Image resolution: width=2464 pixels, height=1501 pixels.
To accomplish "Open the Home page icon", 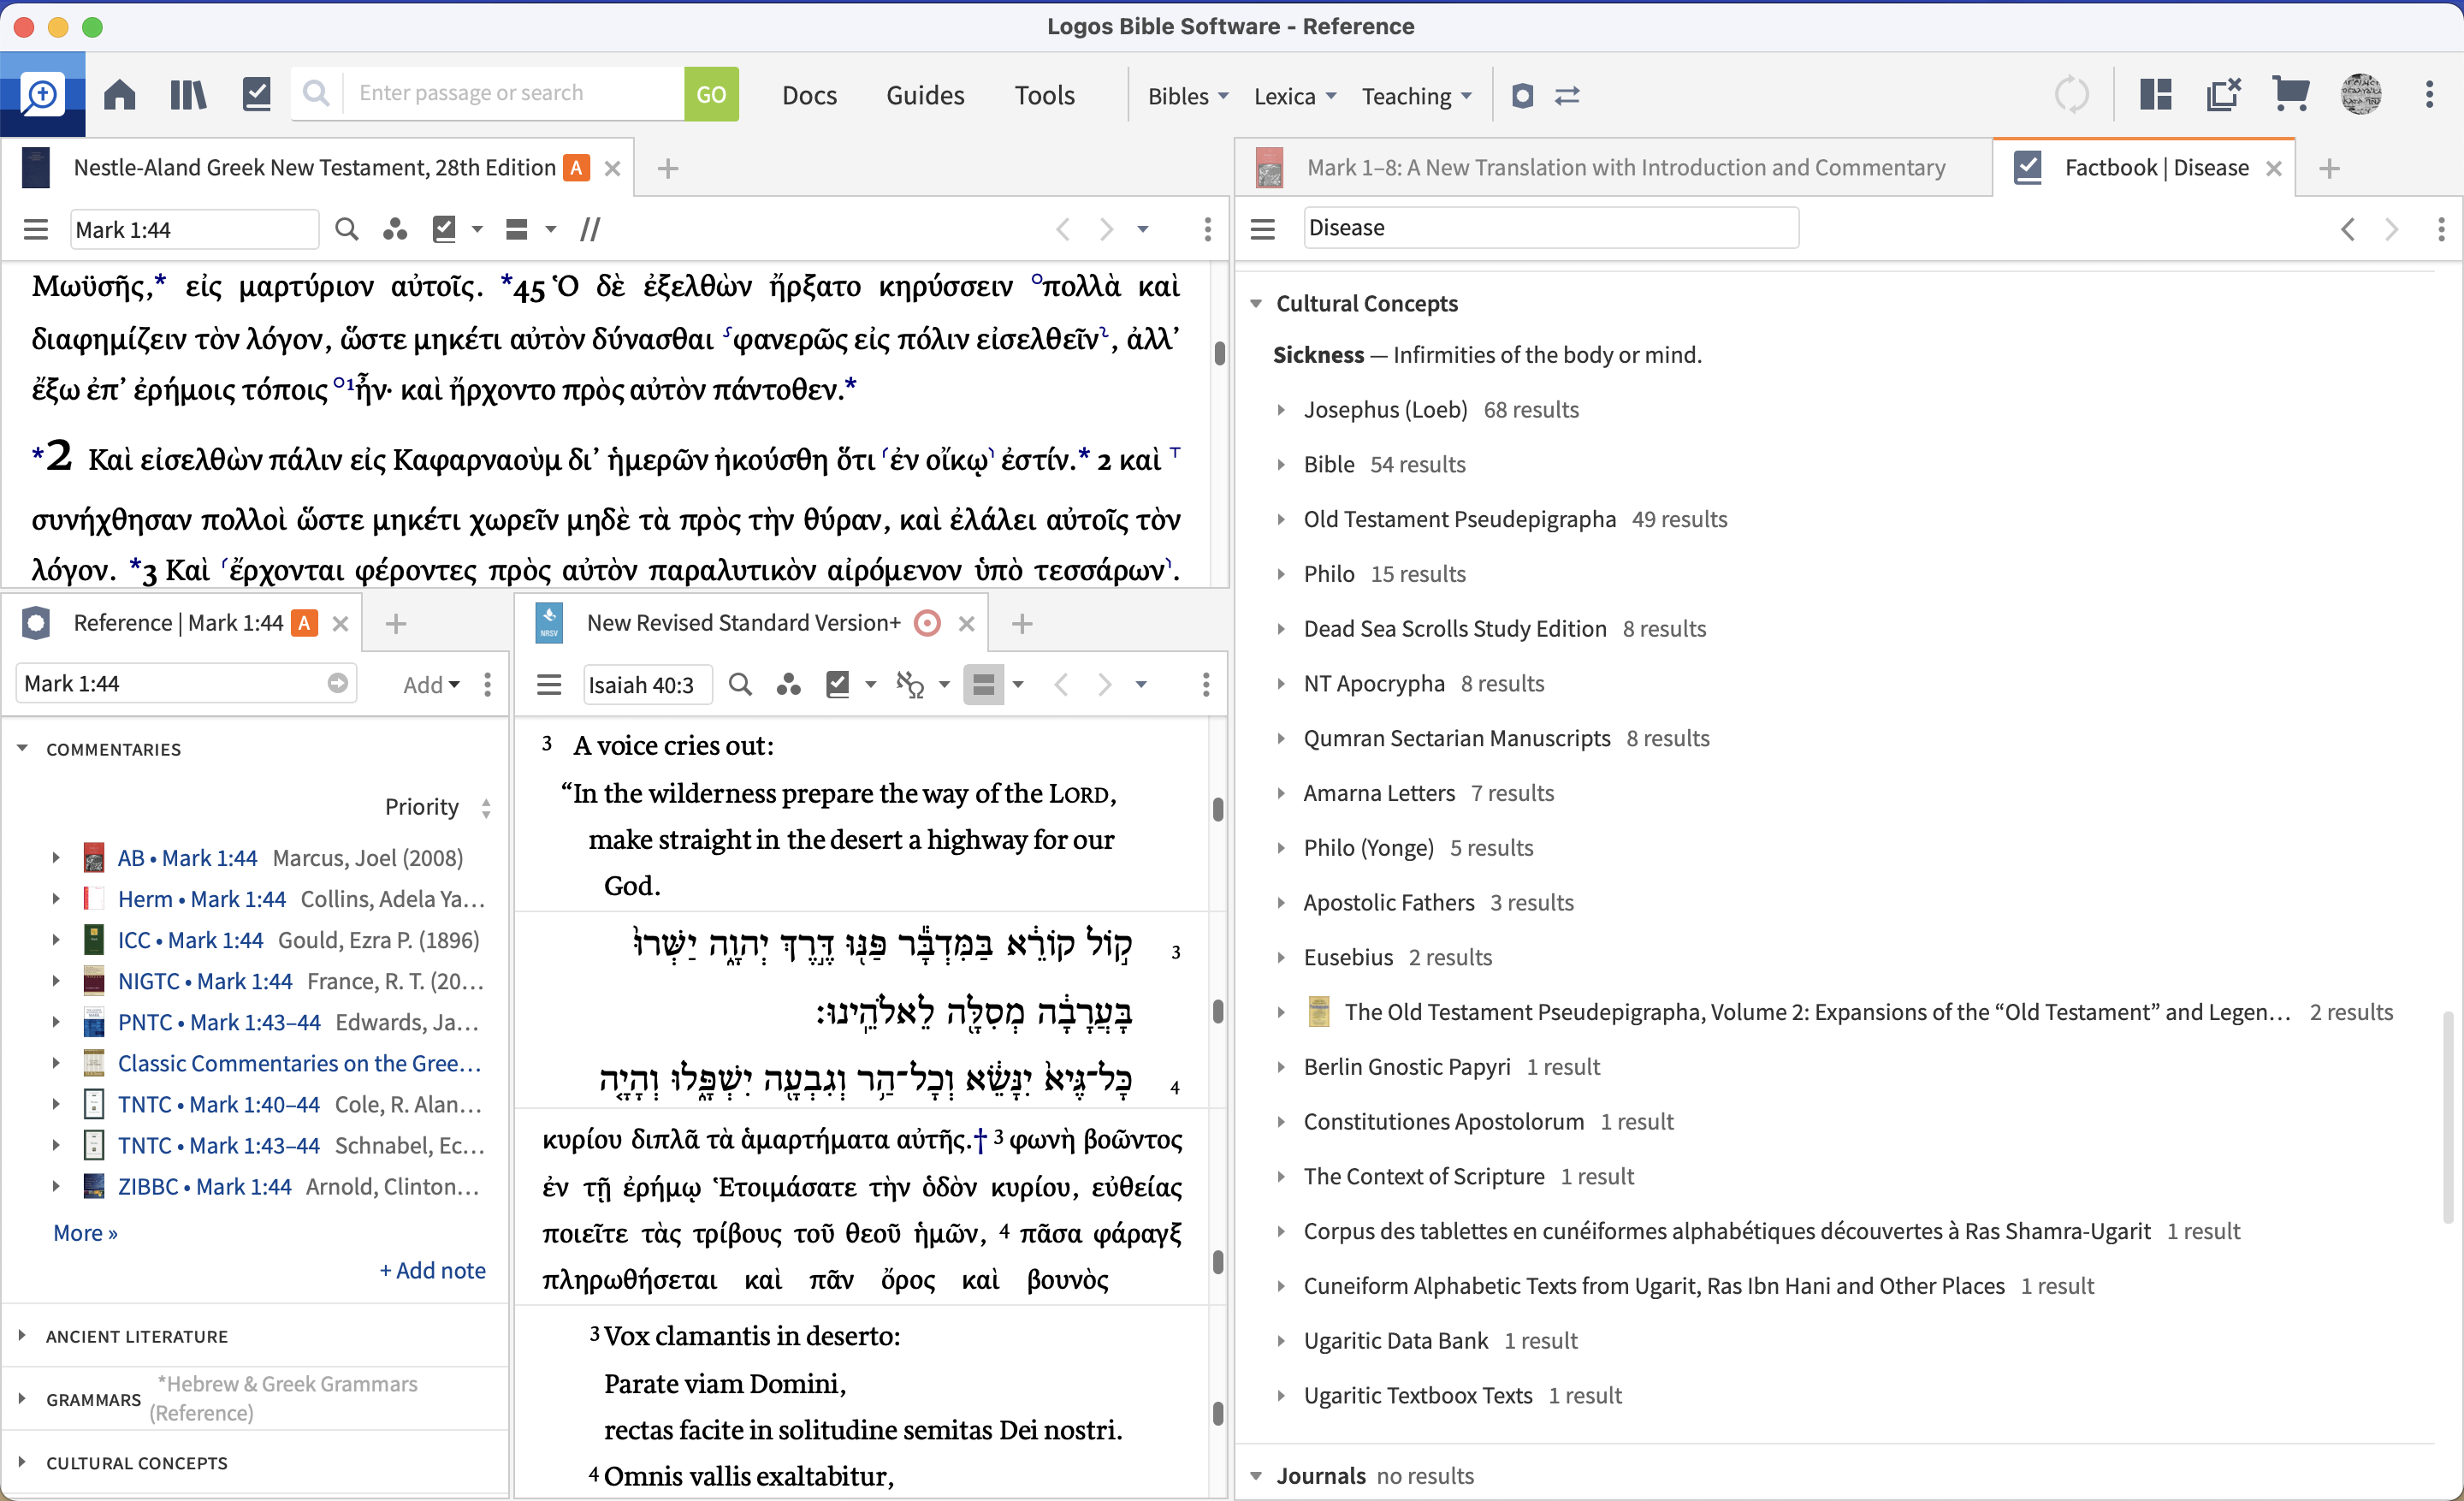I will (119, 94).
